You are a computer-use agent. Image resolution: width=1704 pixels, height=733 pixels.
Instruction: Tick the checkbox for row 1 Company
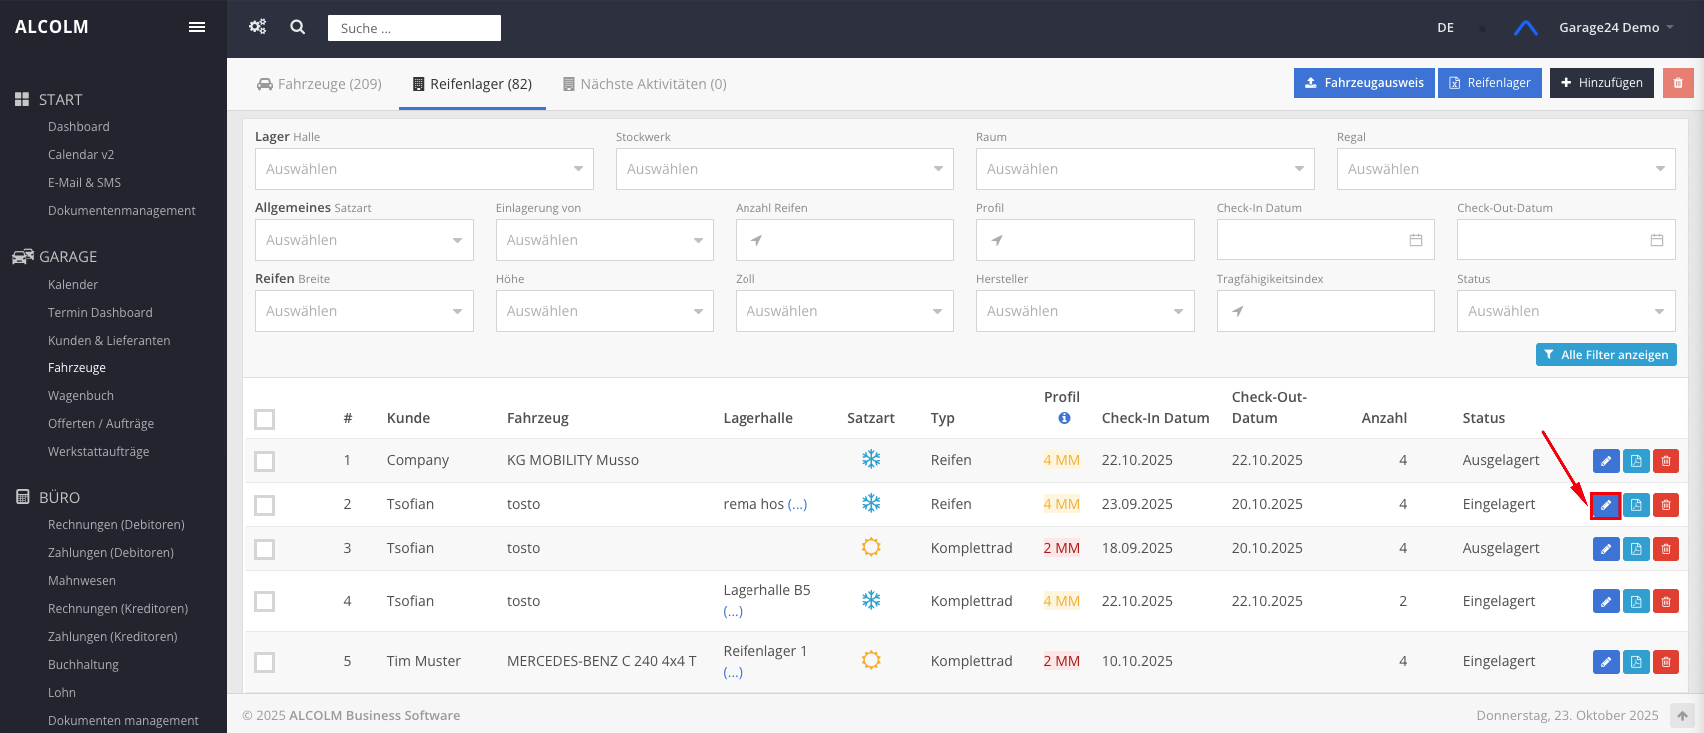click(x=264, y=461)
